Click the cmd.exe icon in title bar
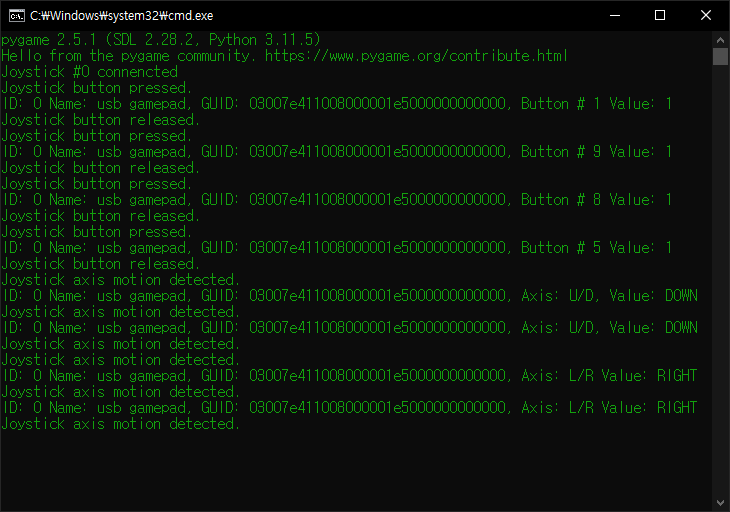 coord(17,16)
